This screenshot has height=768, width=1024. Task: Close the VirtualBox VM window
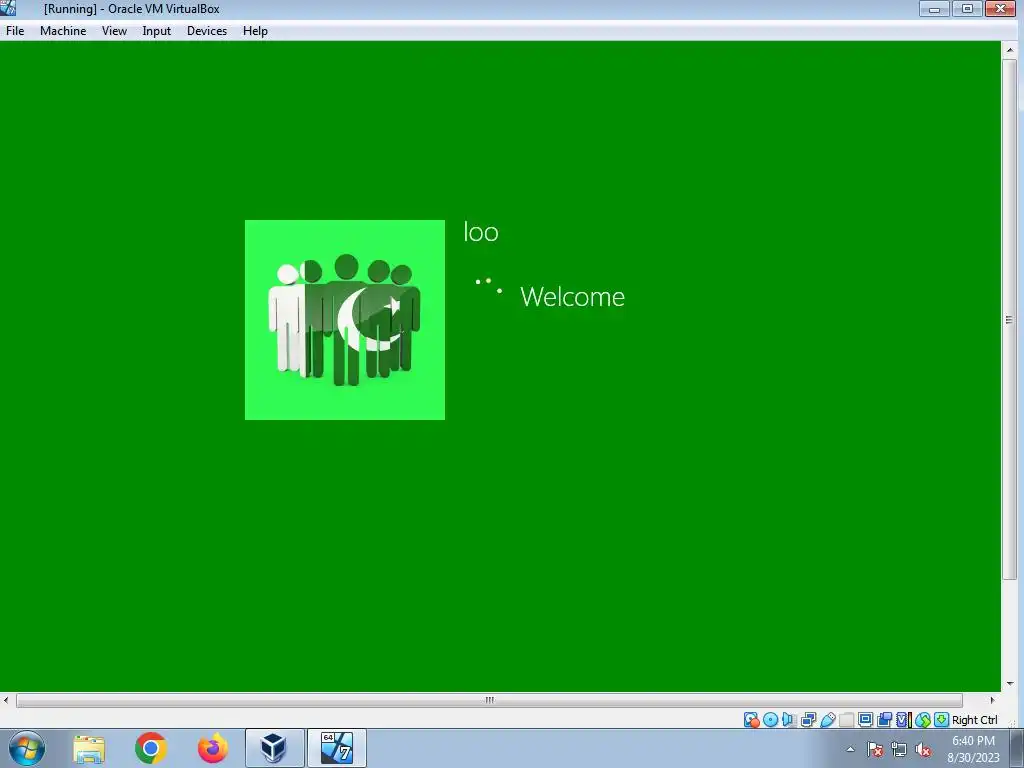pyautogui.click(x=1000, y=8)
